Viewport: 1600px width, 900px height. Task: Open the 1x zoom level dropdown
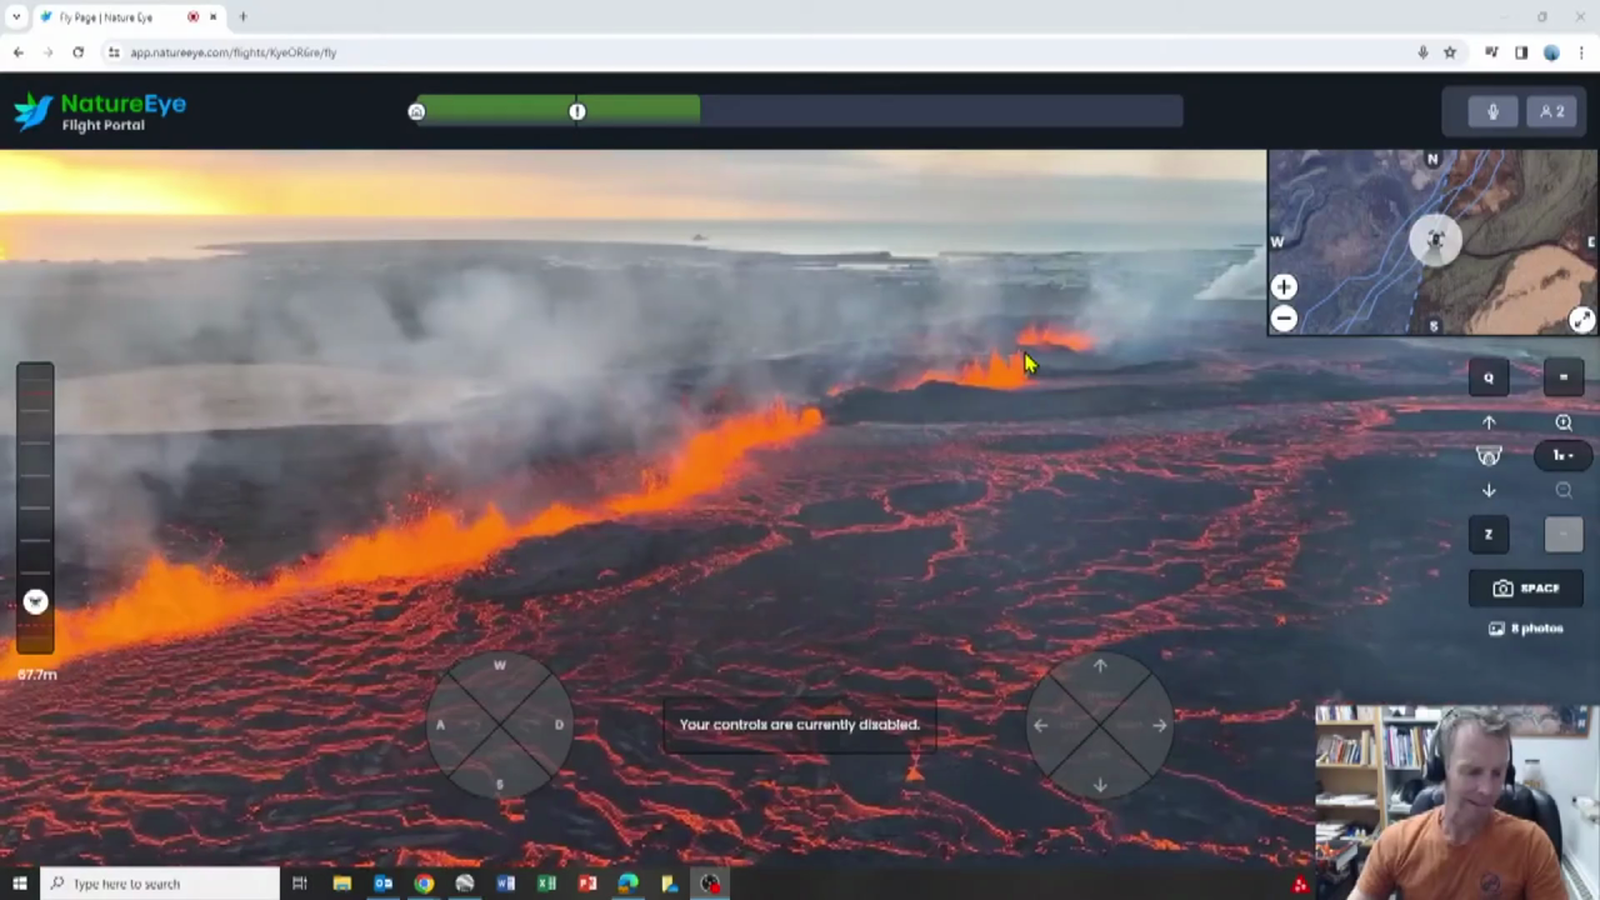click(x=1563, y=456)
